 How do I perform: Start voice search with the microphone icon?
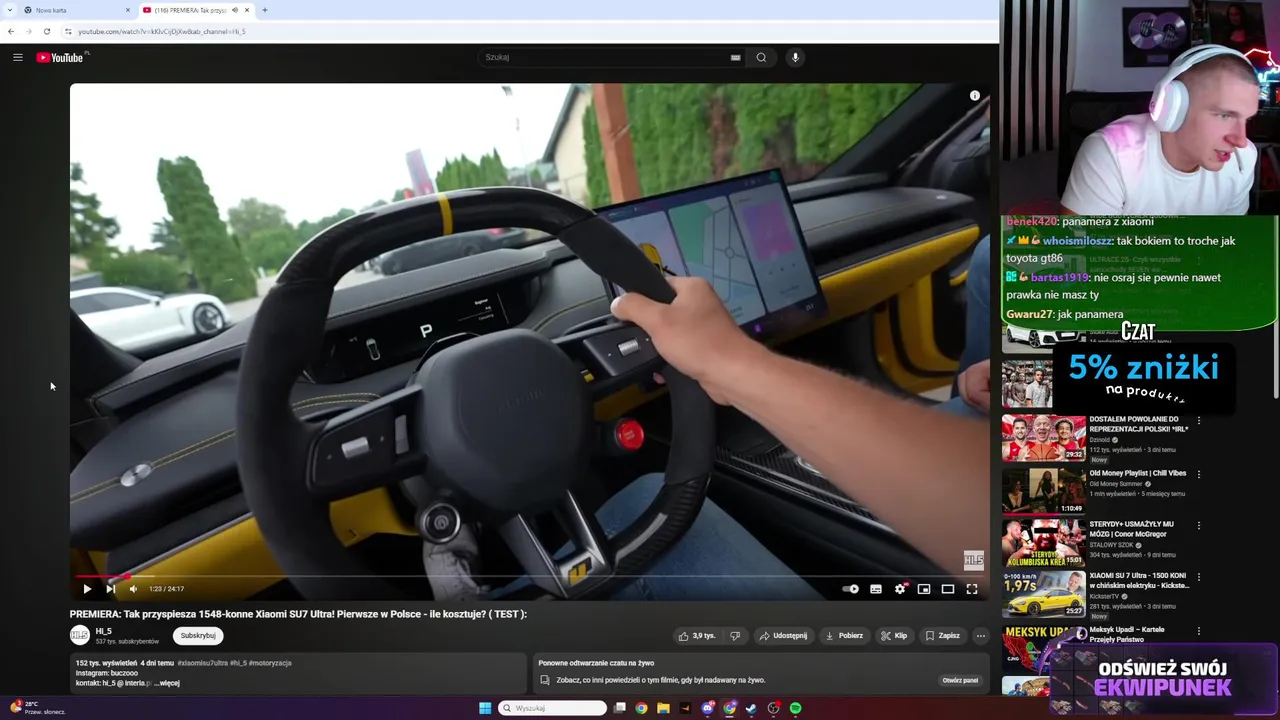pyautogui.click(x=795, y=57)
